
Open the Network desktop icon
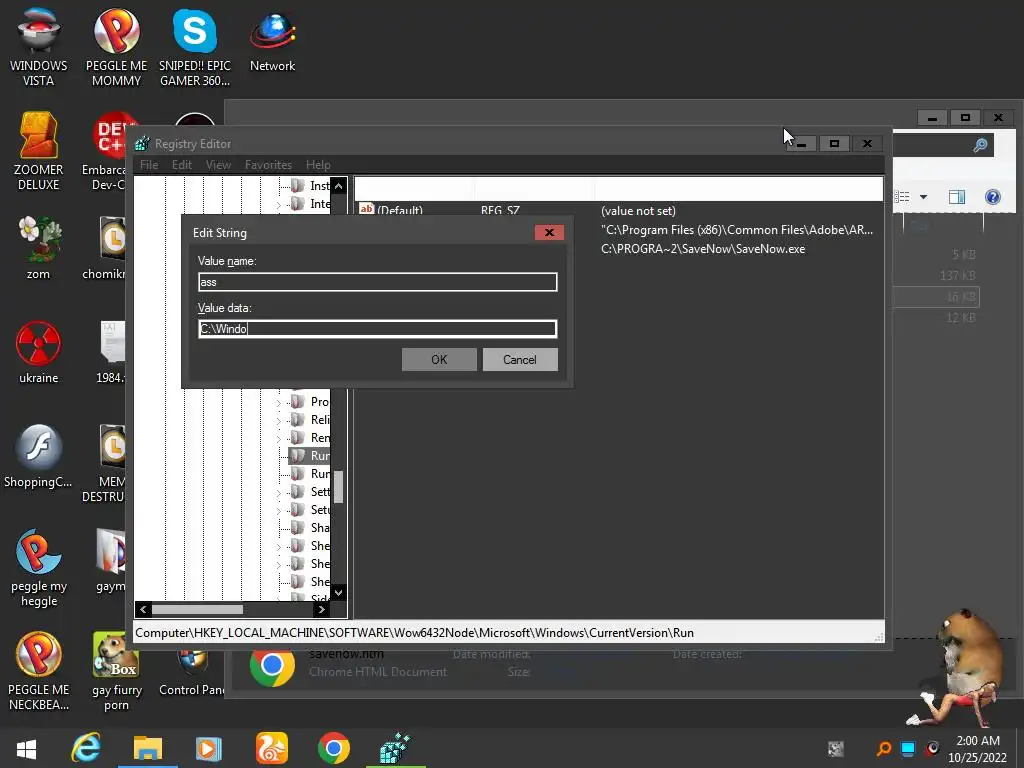pos(272,42)
